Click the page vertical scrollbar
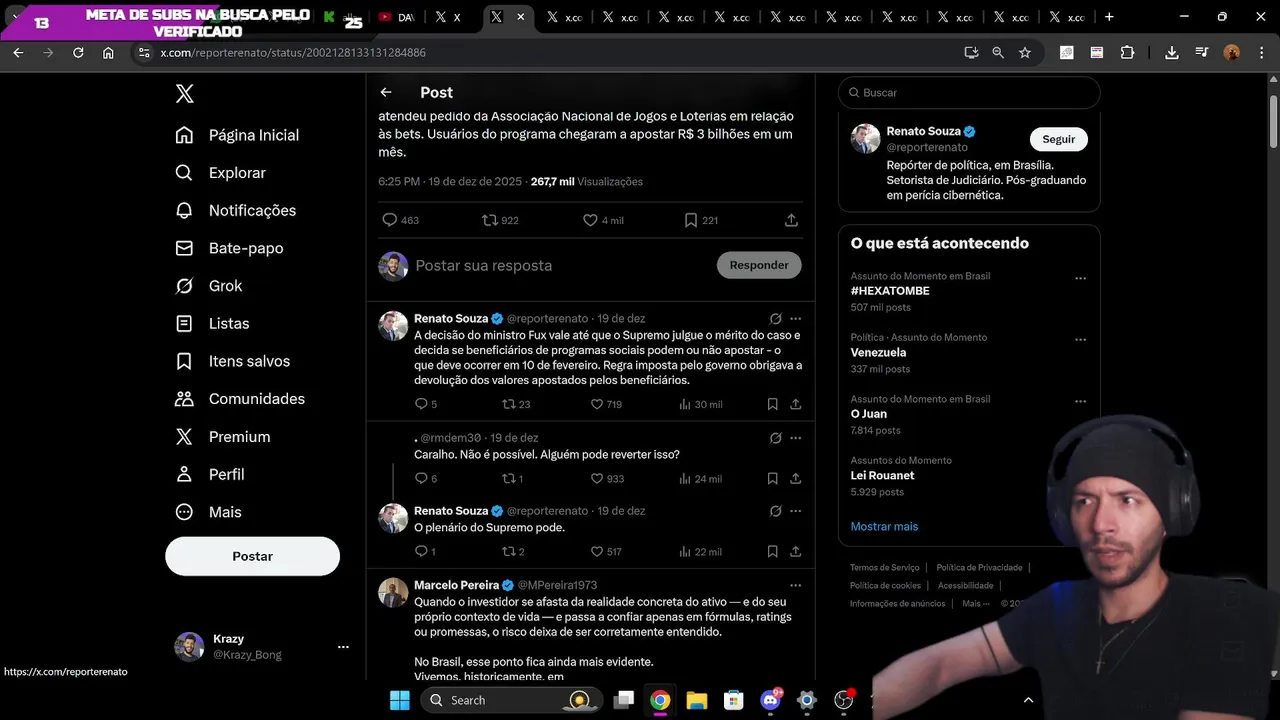Image resolution: width=1280 pixels, height=720 pixels. 1273,120
